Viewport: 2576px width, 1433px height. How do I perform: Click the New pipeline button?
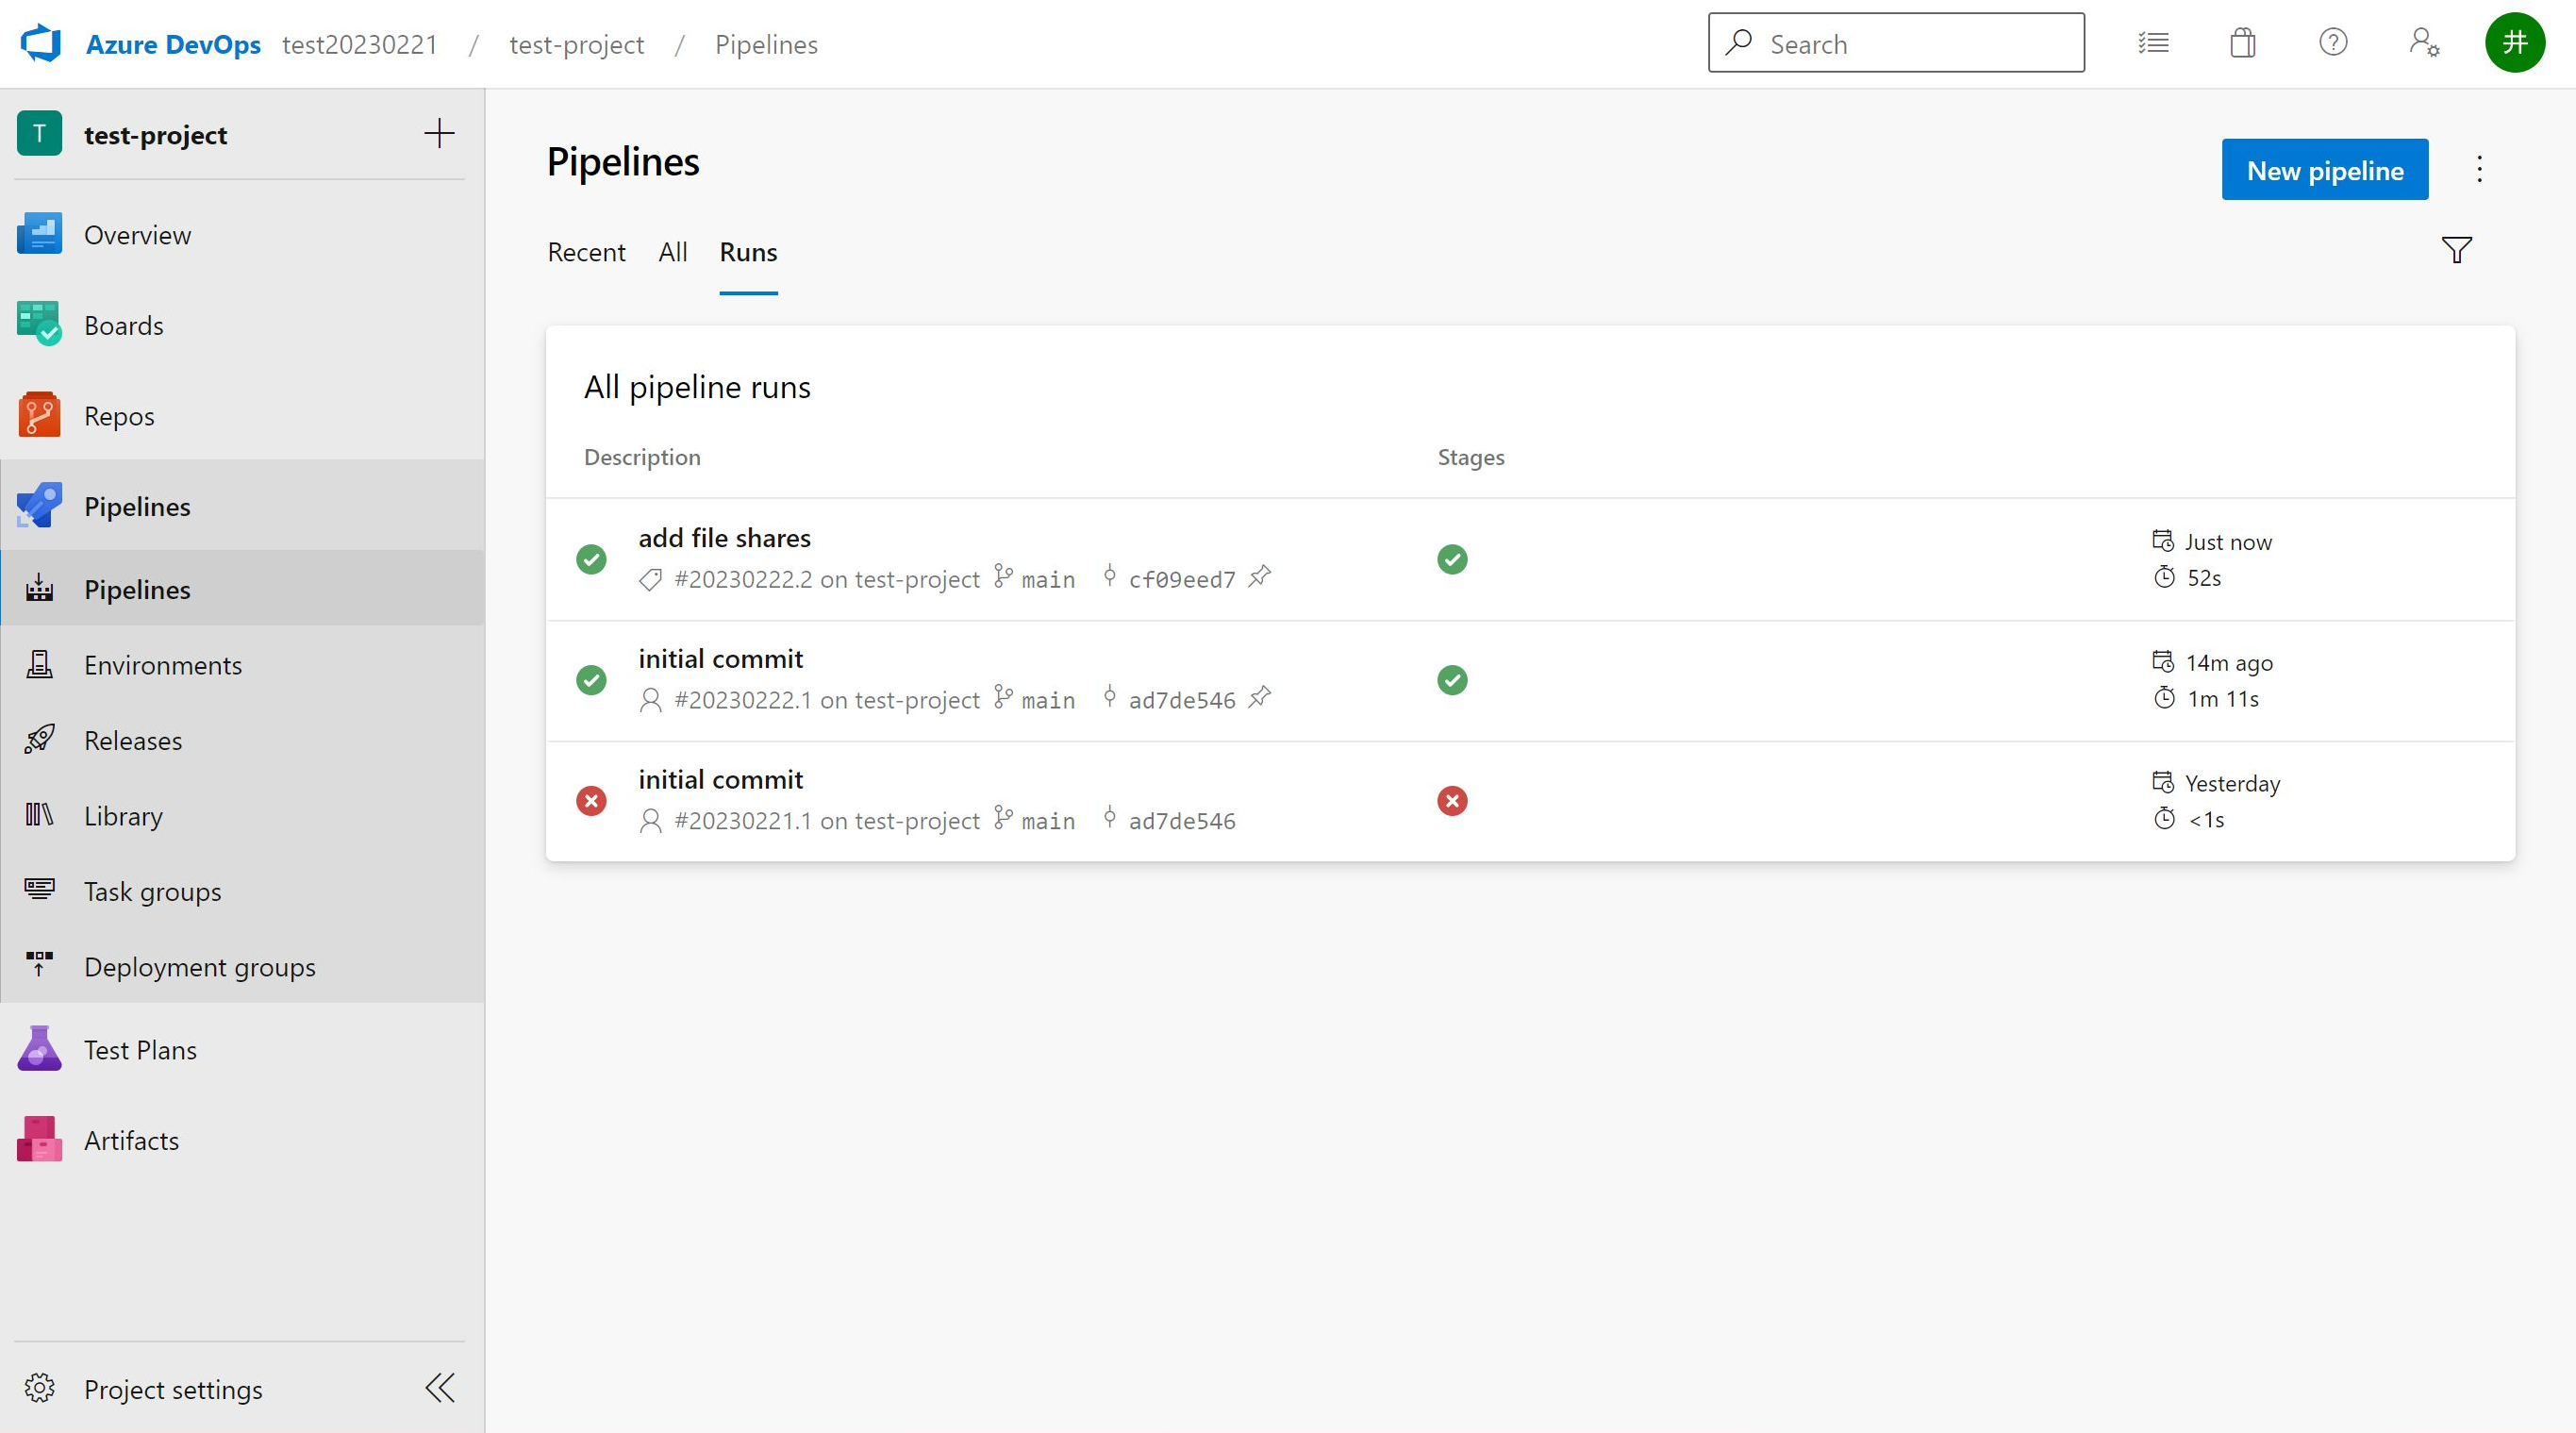(x=2324, y=170)
